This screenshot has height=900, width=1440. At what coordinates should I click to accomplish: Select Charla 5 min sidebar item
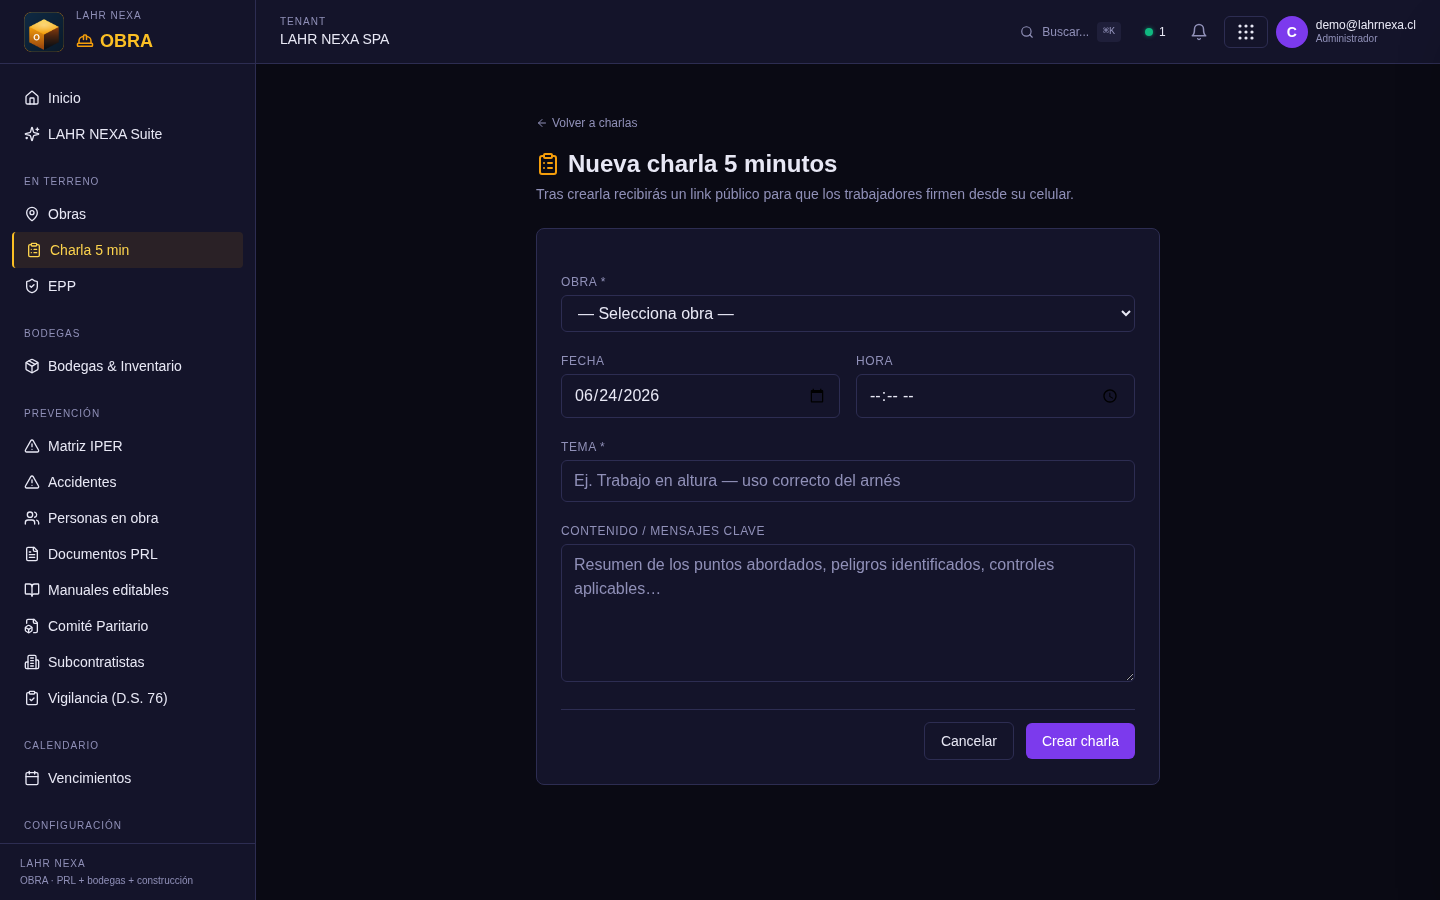[128, 250]
